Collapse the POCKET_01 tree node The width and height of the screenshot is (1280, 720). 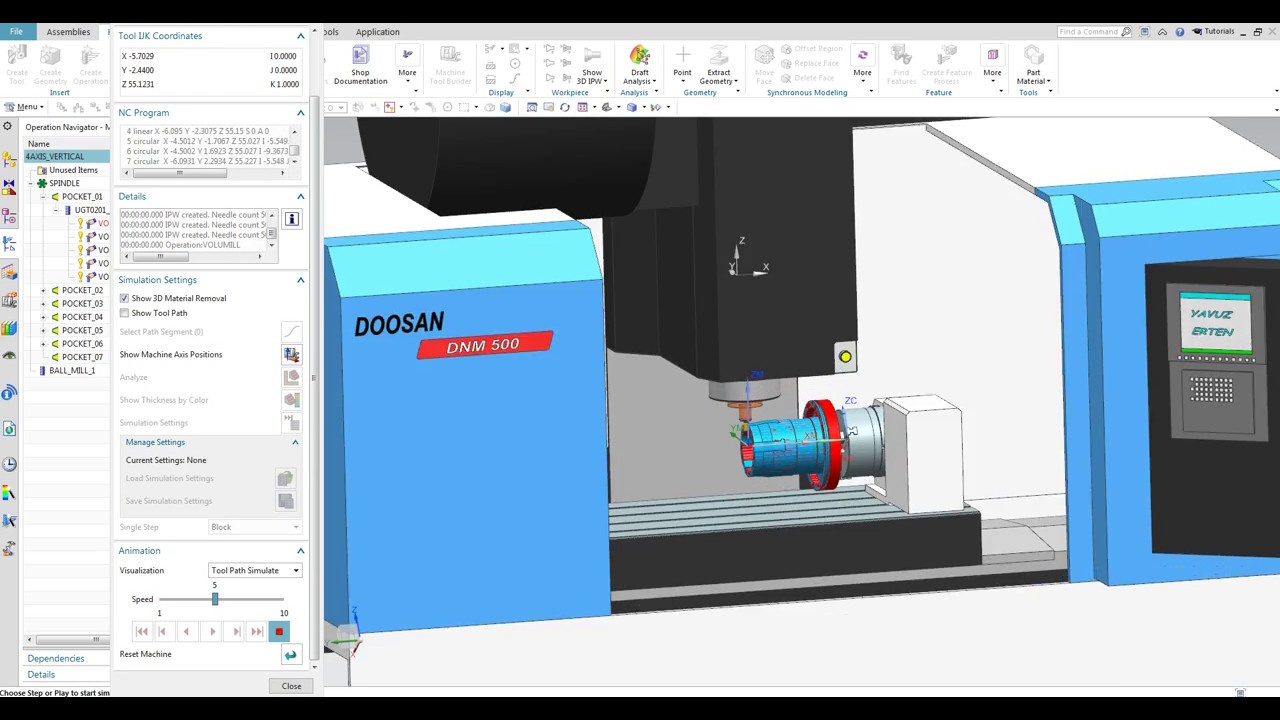tap(42, 197)
